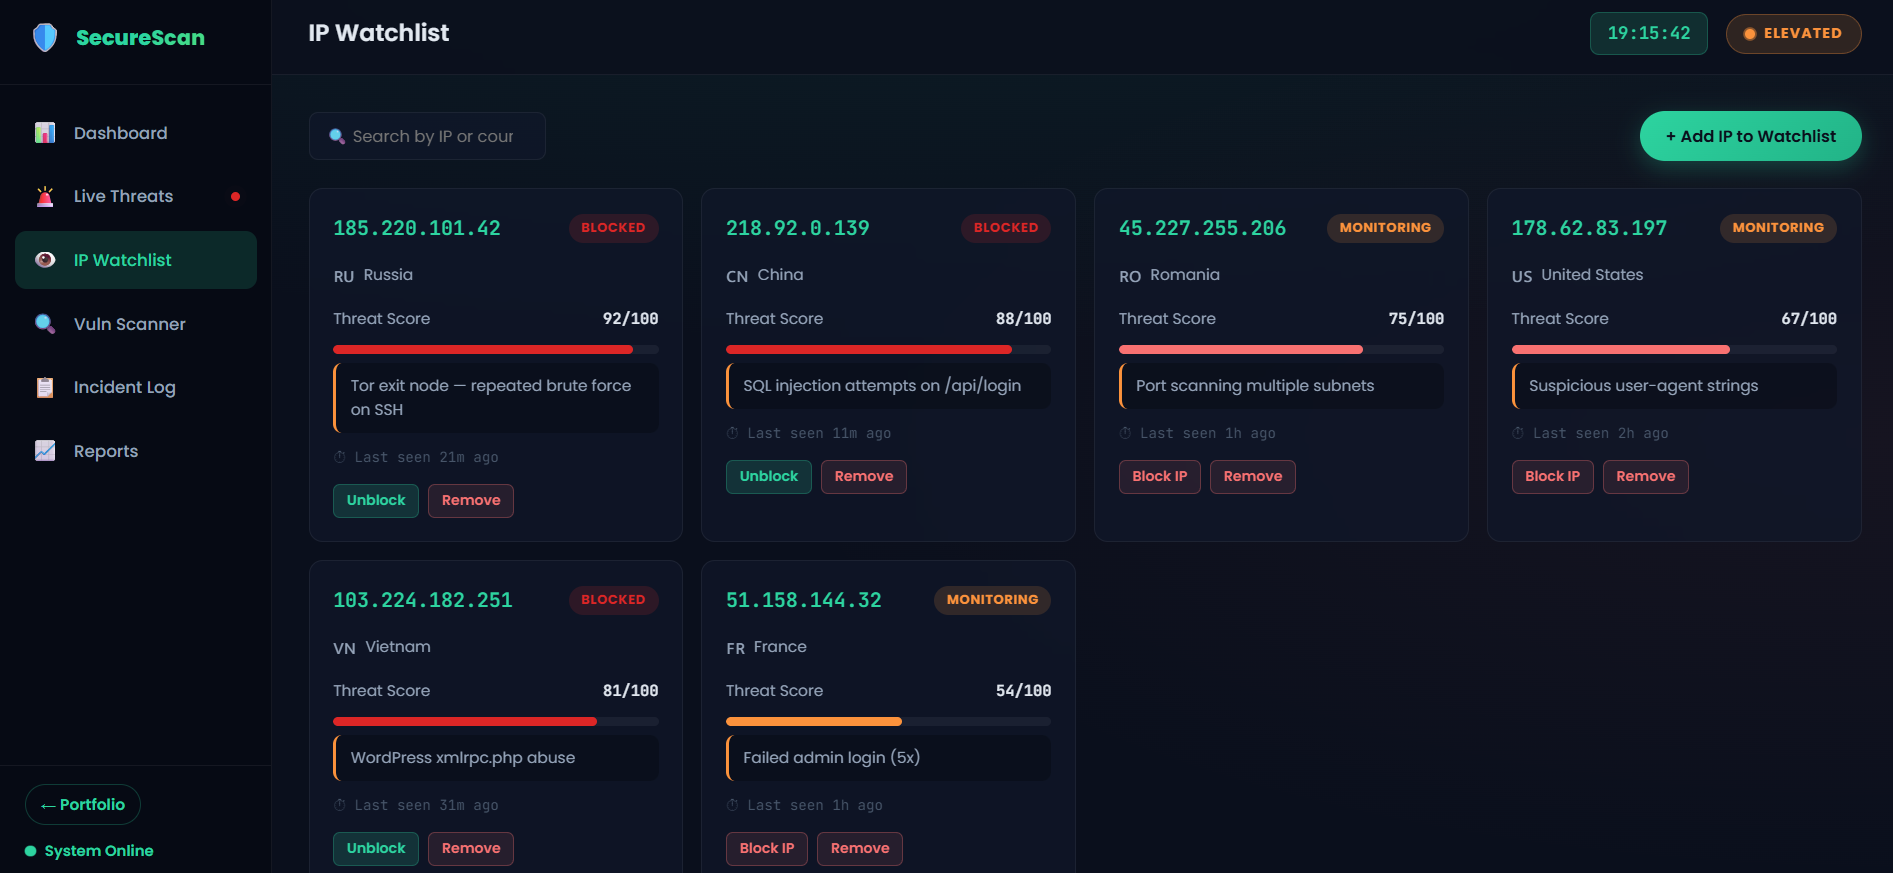Unblock IP 218.92.0.139
Image resolution: width=1893 pixels, height=873 pixels.
point(769,476)
